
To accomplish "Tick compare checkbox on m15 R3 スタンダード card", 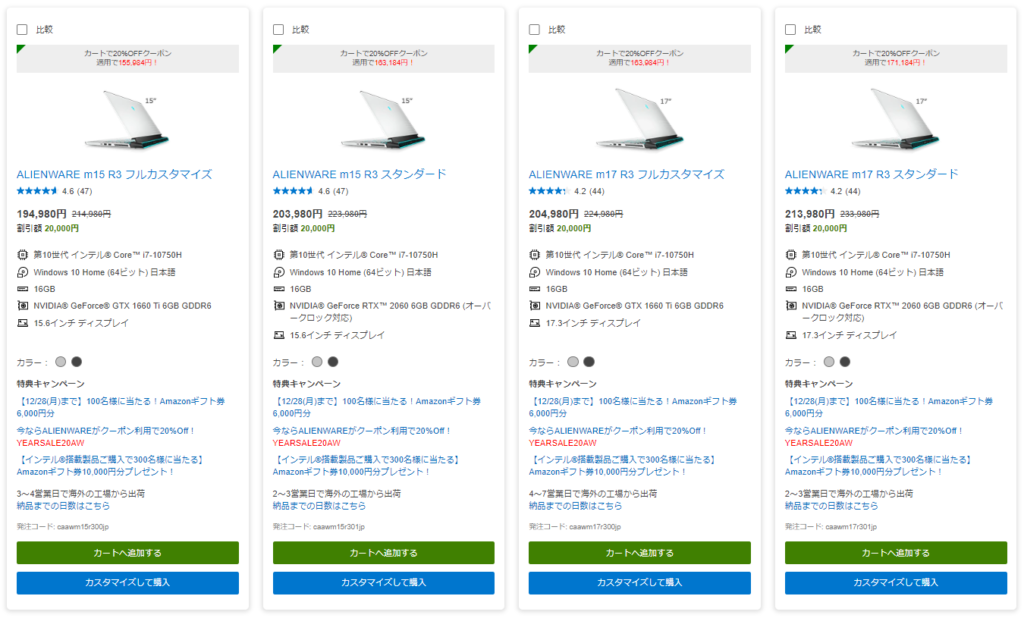I will click(x=278, y=29).
